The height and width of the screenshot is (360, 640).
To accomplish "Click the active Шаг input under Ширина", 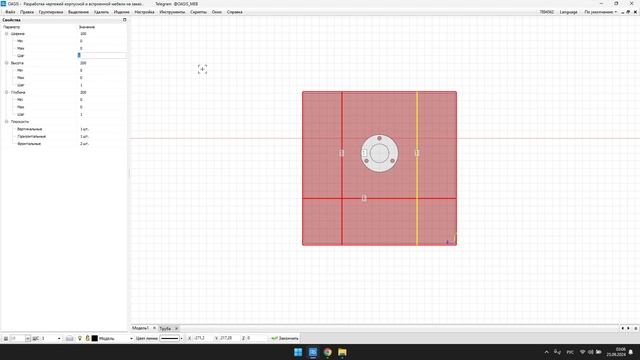I will [x=102, y=55].
